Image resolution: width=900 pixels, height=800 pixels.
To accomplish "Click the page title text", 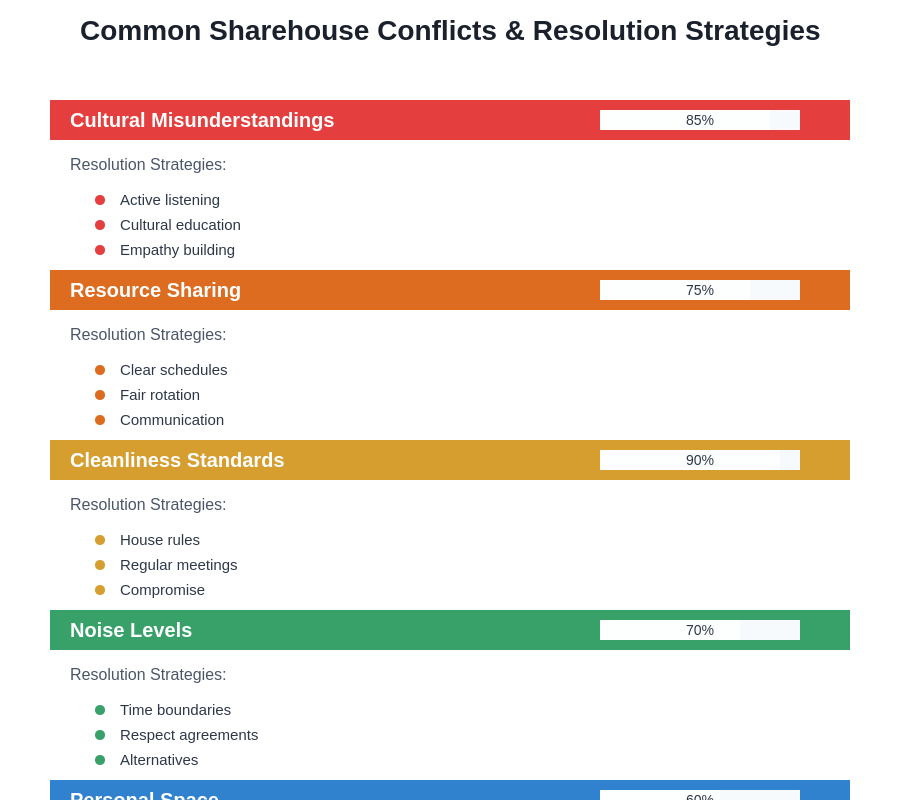I will point(450,31).
